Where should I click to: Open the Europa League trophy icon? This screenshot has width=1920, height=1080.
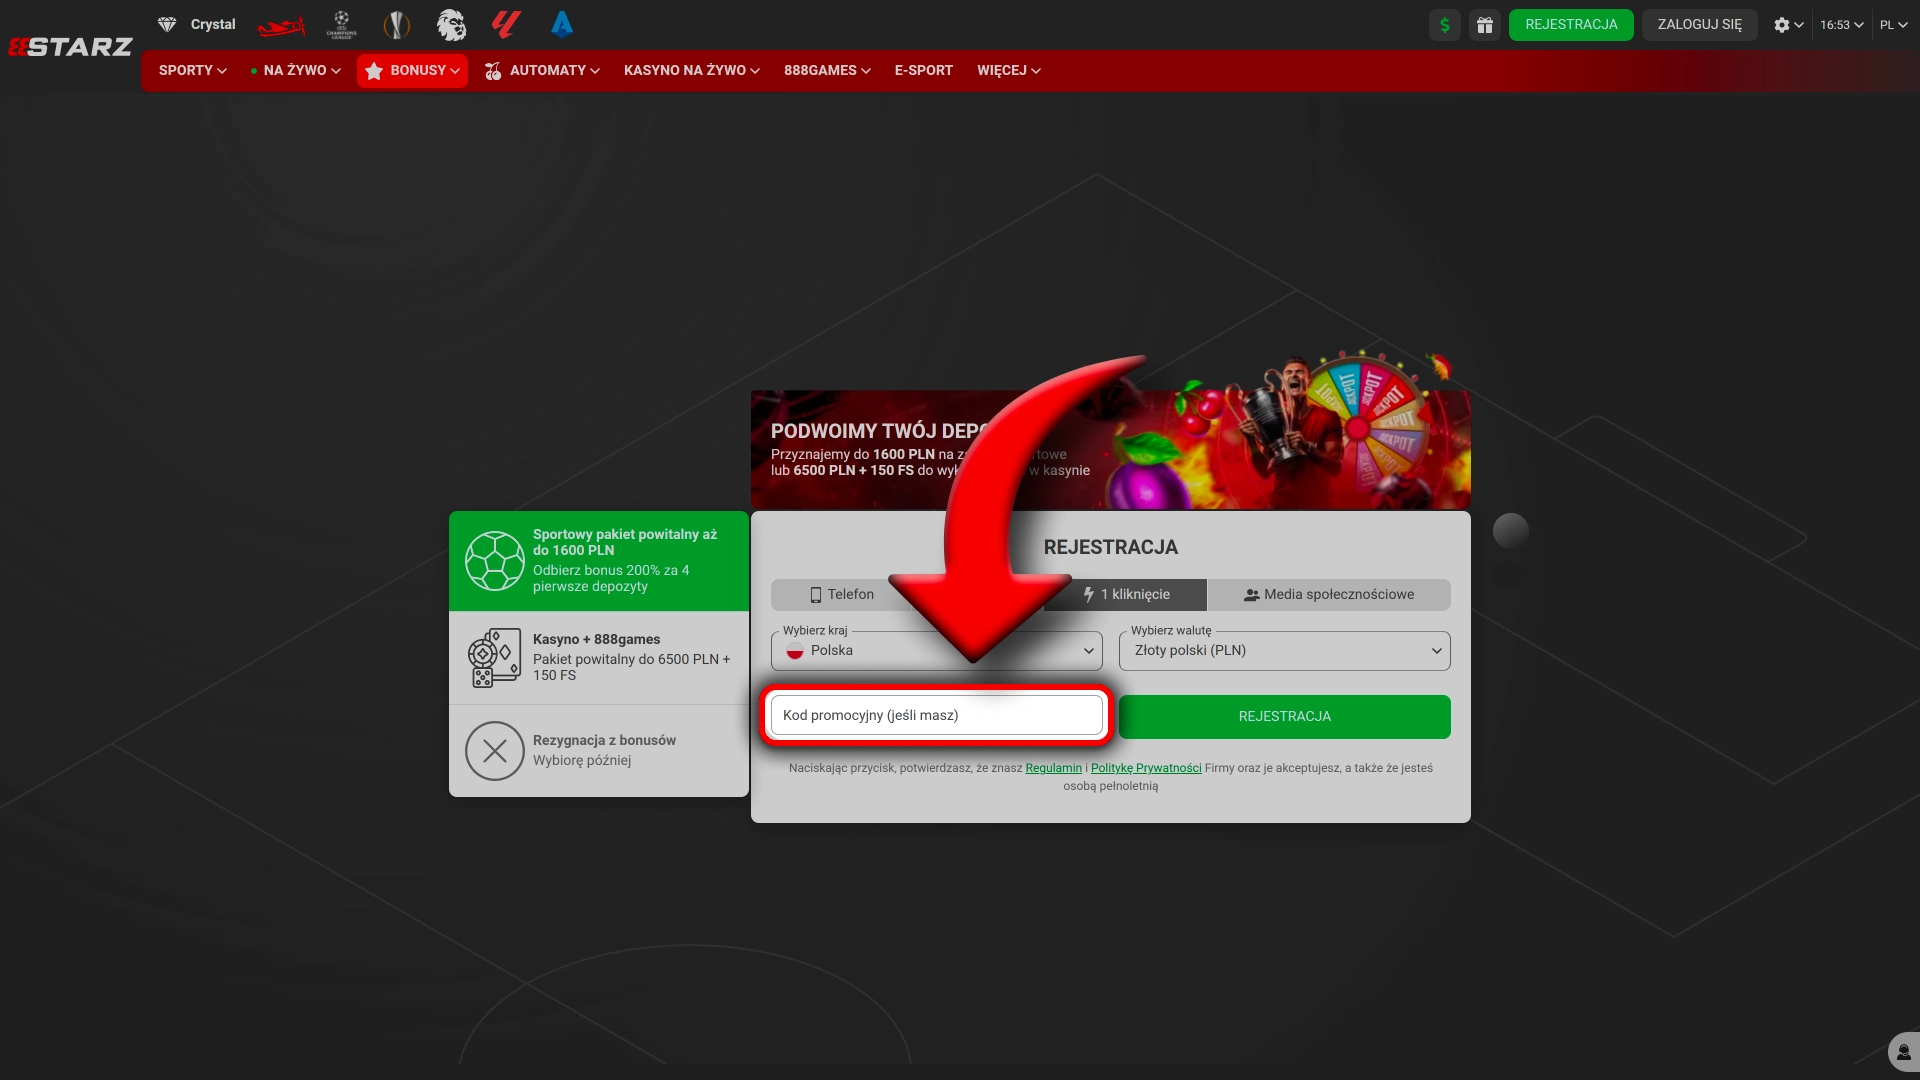click(x=397, y=25)
